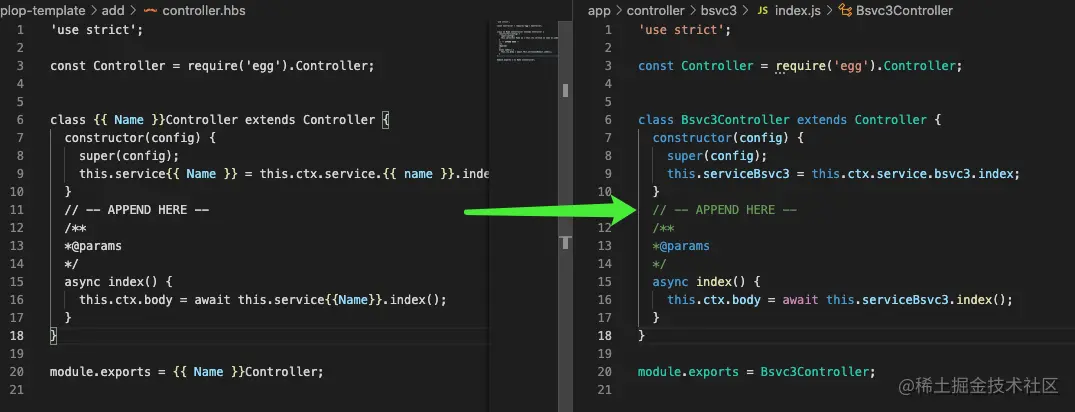The height and width of the screenshot is (412, 1075).
Task: Open the controller folder breadcrumb in right editor
Action: (655, 11)
